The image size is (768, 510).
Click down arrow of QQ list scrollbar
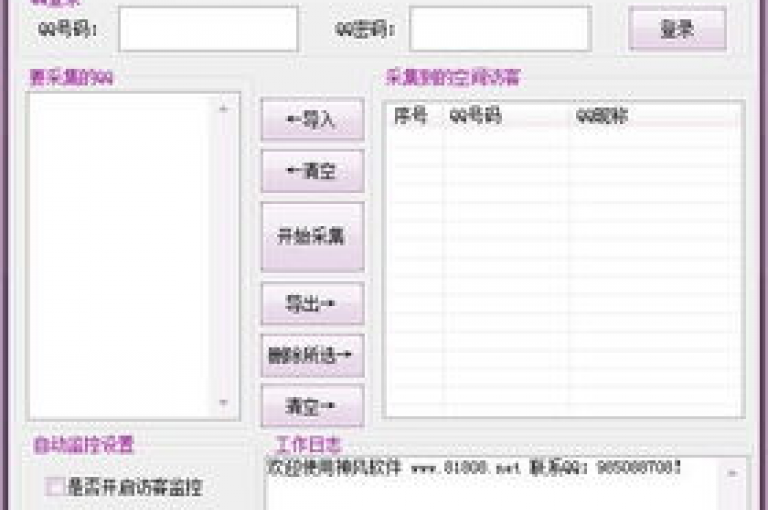pyautogui.click(x=223, y=403)
